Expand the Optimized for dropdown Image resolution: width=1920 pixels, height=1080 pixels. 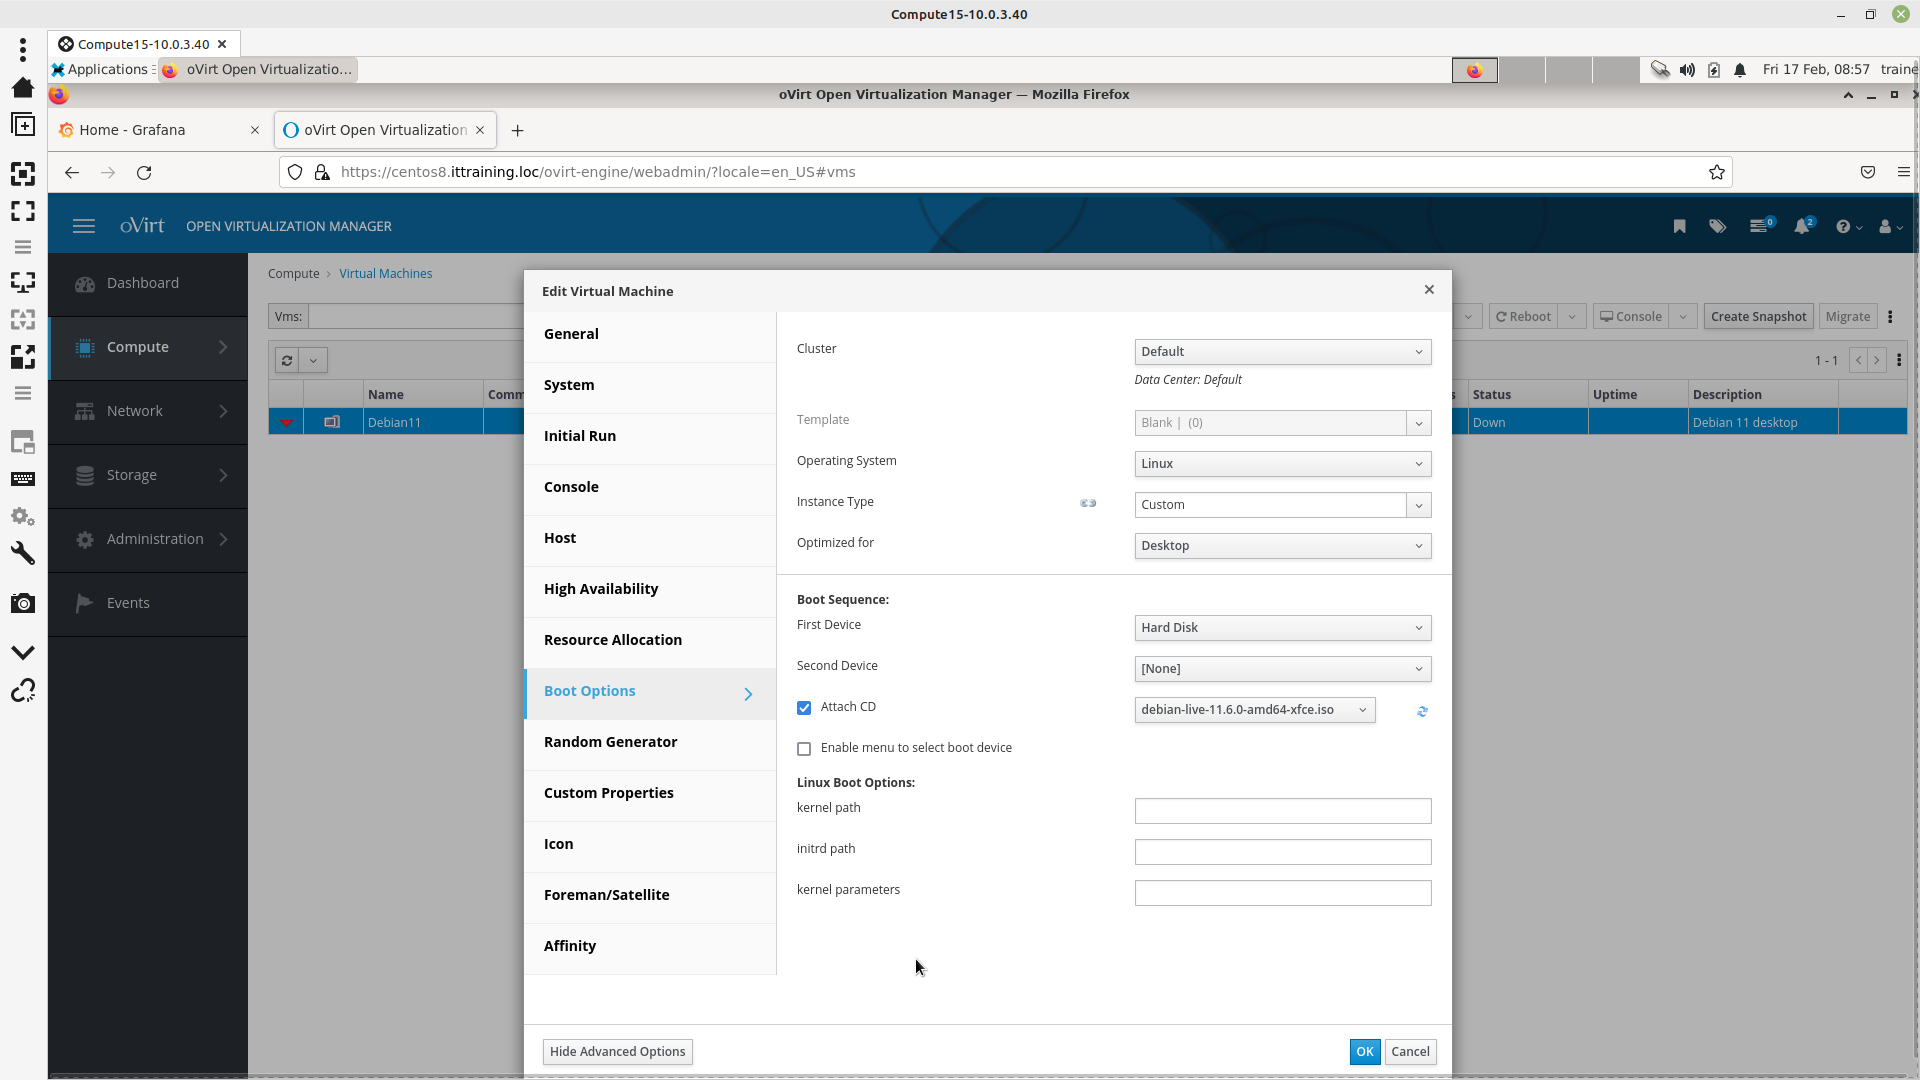(x=1282, y=546)
